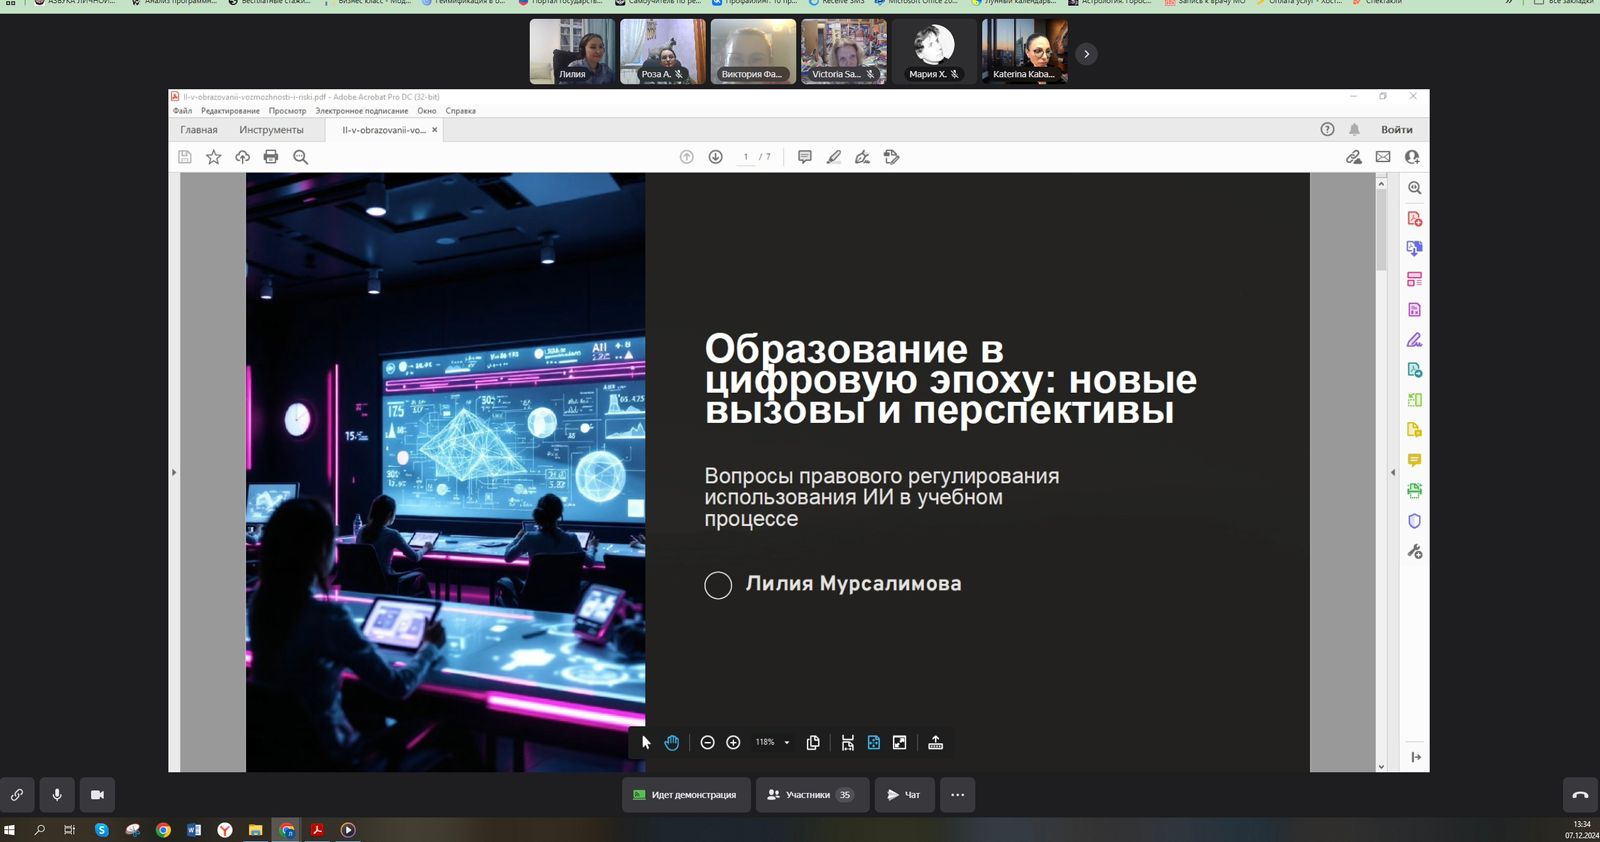Open the sign document tool
The height and width of the screenshot is (842, 1600).
pos(862,157)
